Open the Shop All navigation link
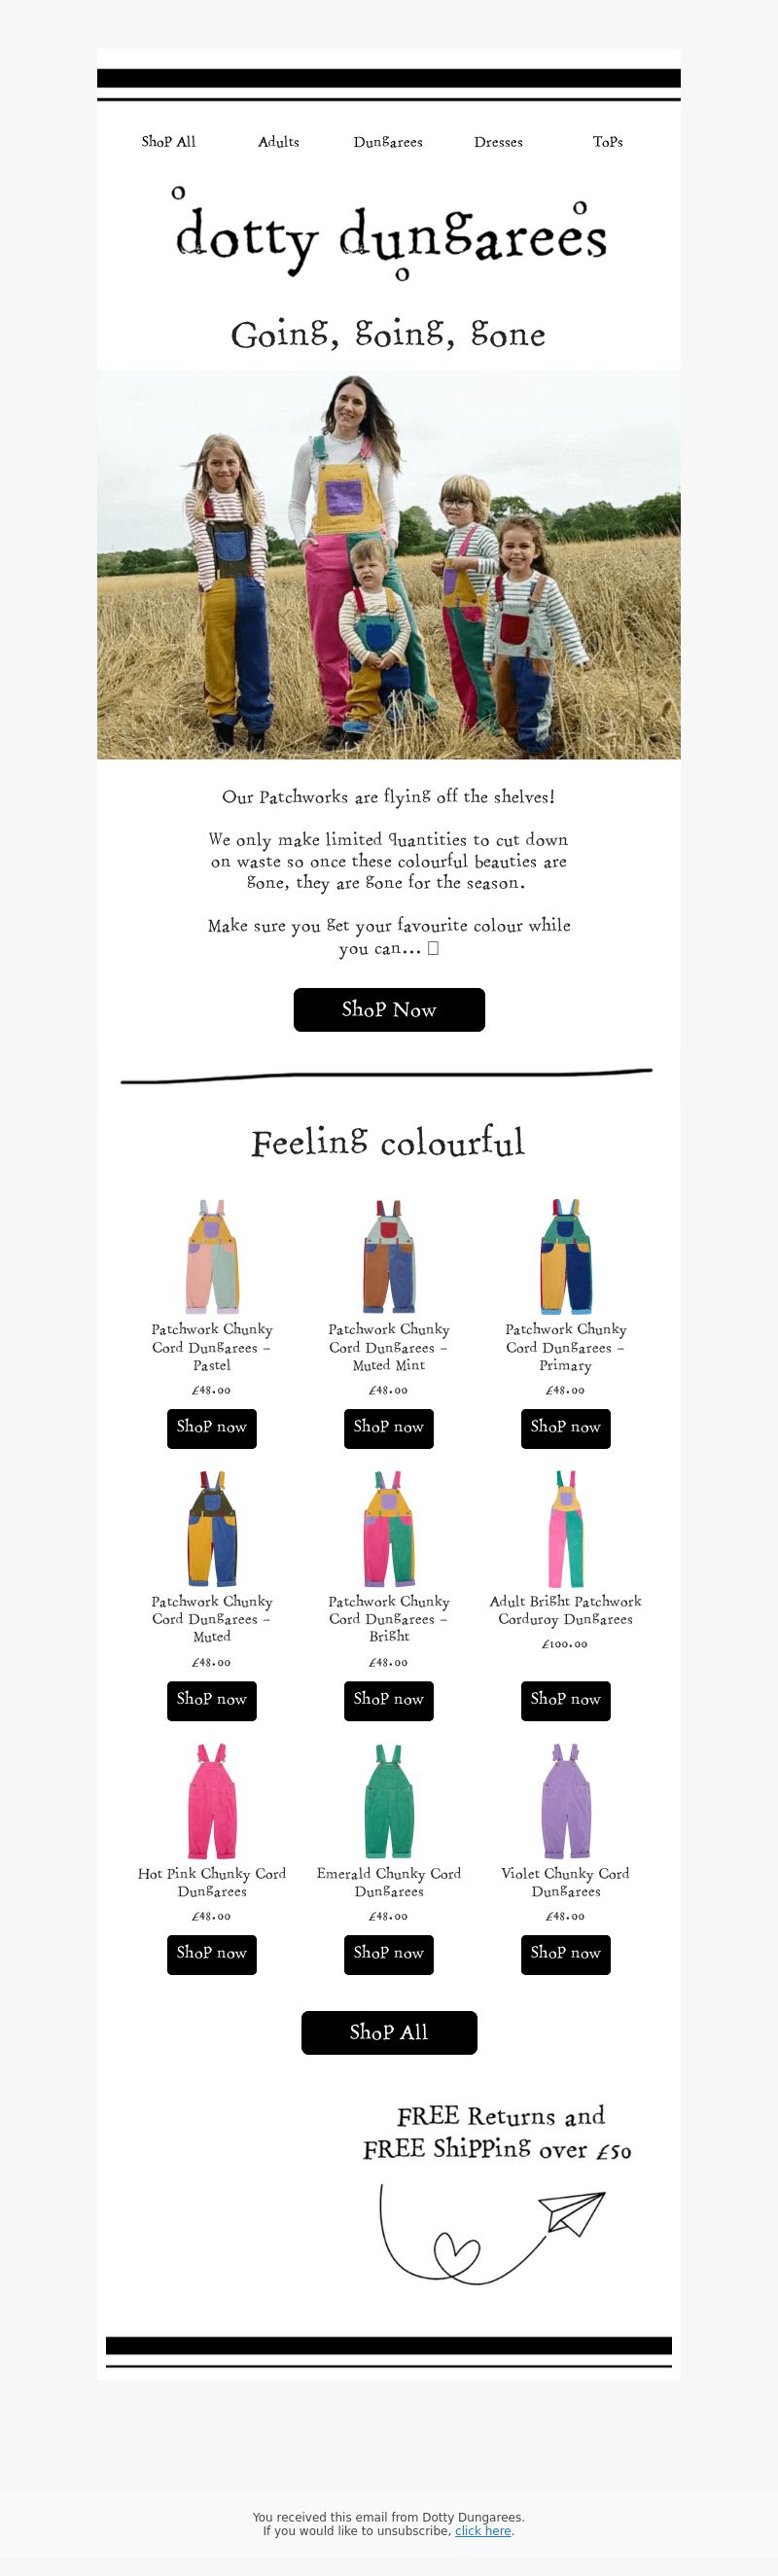 [x=168, y=142]
